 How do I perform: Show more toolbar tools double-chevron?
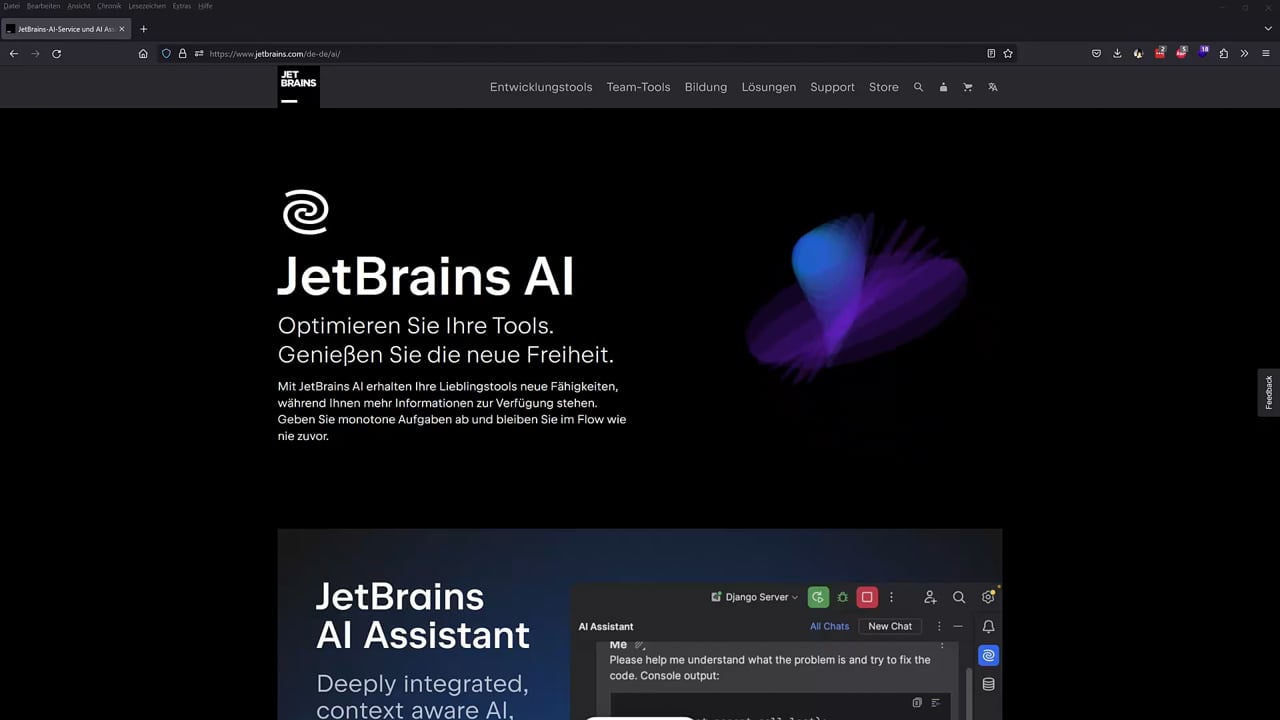[x=1244, y=54]
